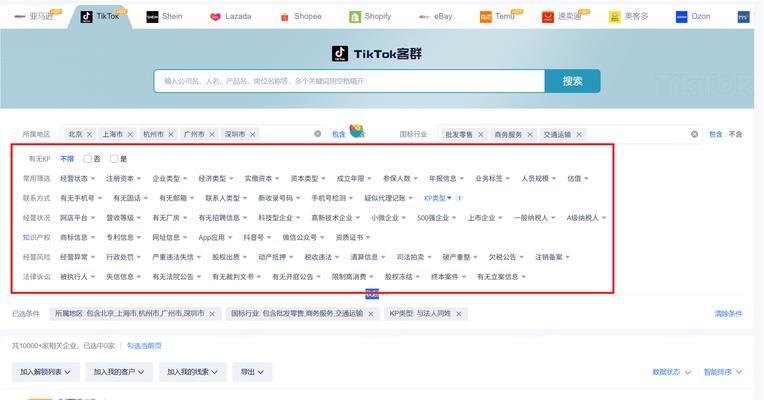Expand the 网店平台 filter dropdown
The height and width of the screenshot is (400, 764).
(x=77, y=218)
